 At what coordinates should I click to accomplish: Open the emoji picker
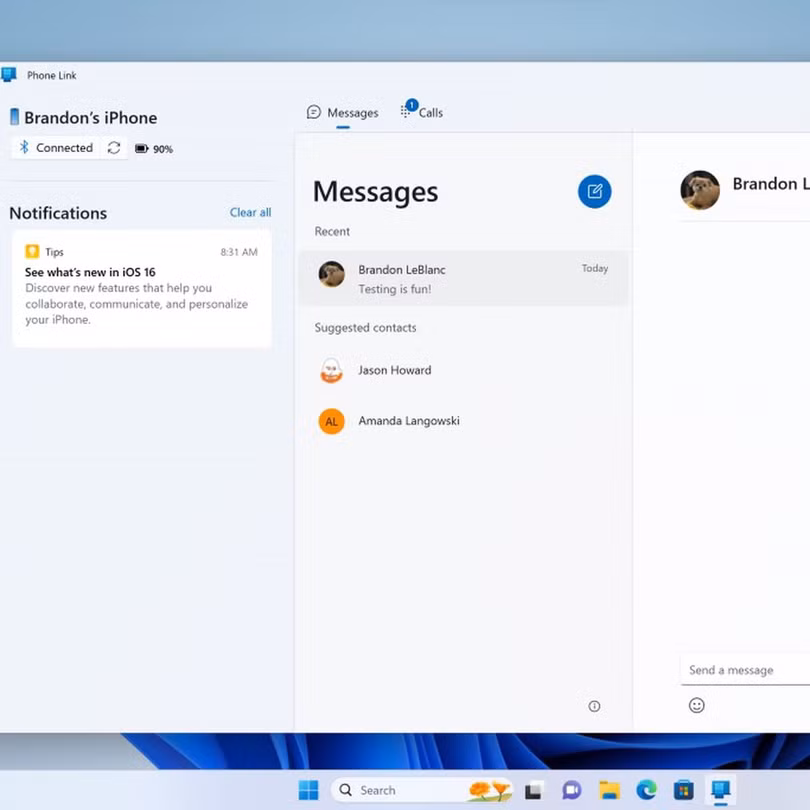[x=697, y=705]
